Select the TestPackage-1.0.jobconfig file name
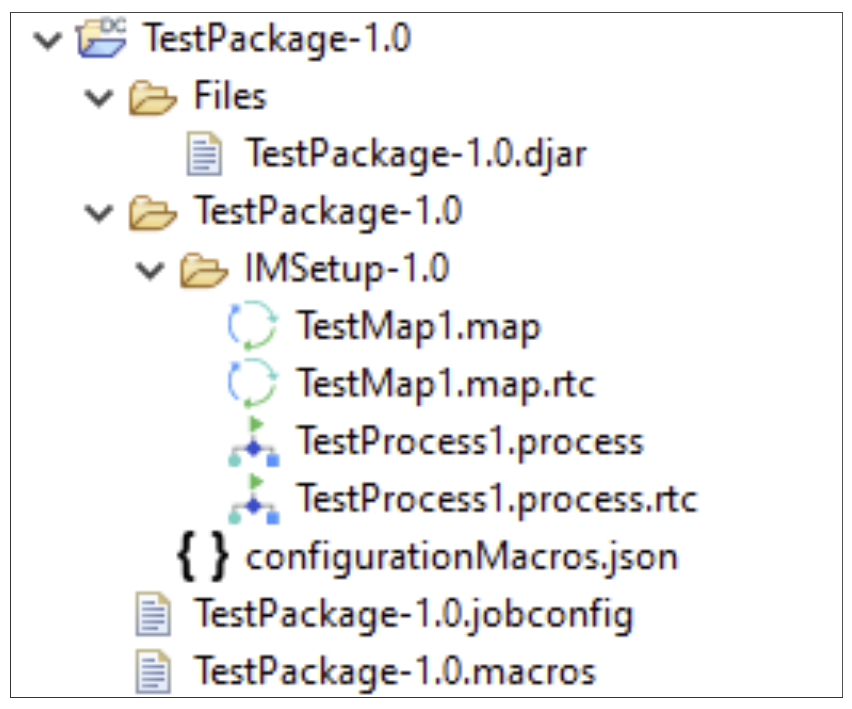852x709 pixels. click(413, 614)
